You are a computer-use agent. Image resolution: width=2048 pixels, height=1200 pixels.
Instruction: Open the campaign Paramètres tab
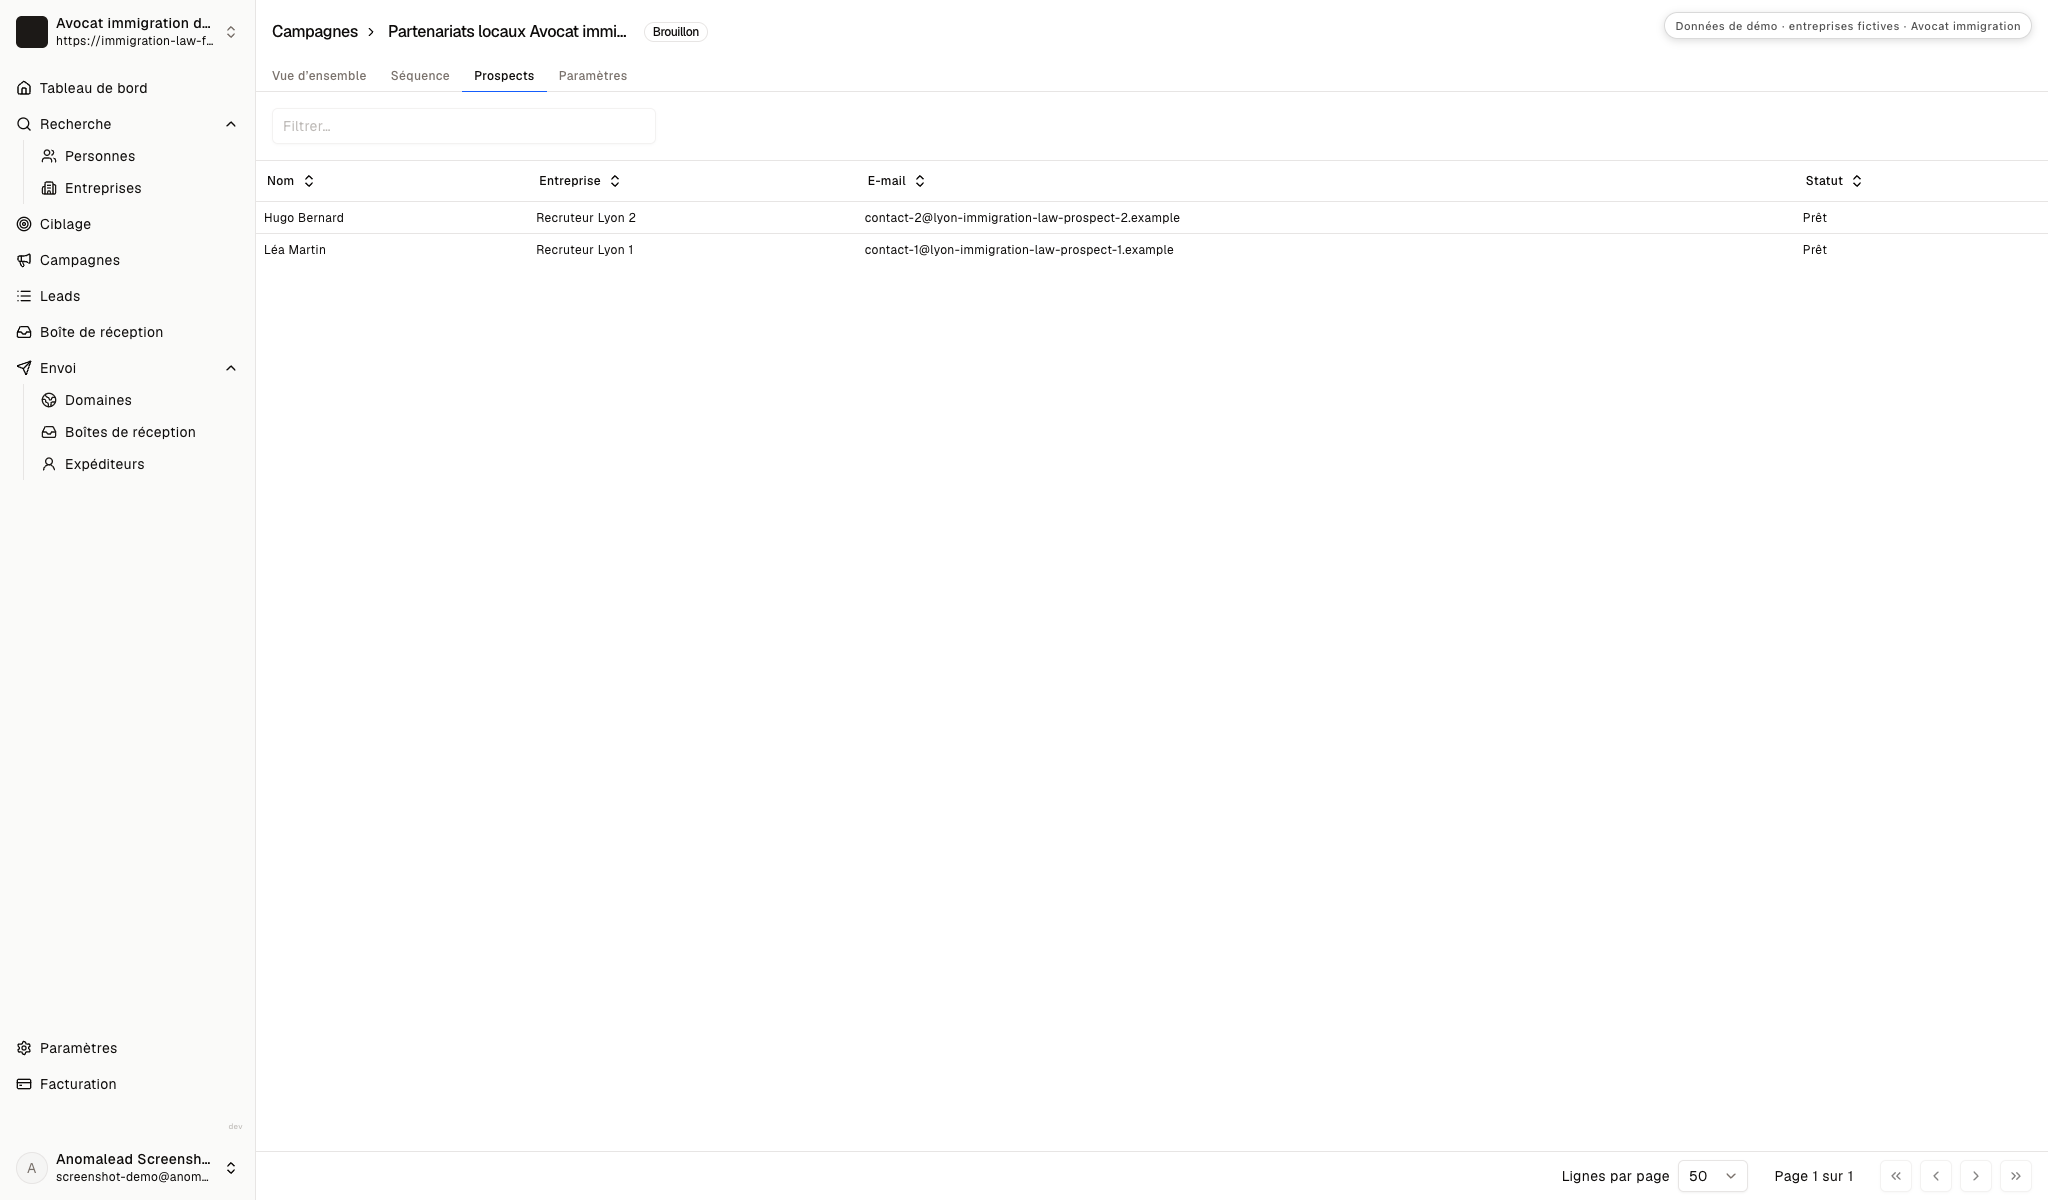[593, 76]
